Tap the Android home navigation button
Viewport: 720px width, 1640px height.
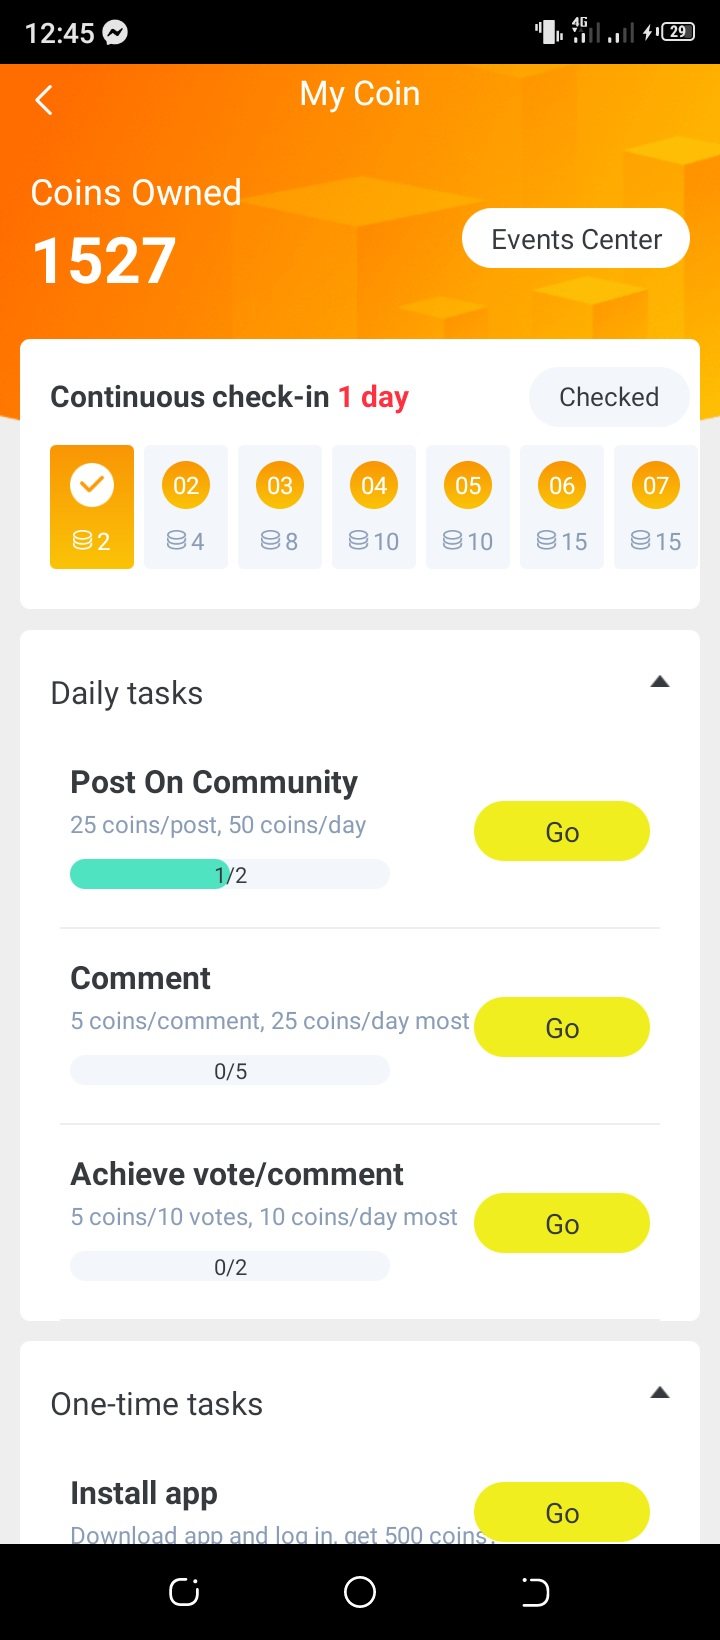(360, 1591)
